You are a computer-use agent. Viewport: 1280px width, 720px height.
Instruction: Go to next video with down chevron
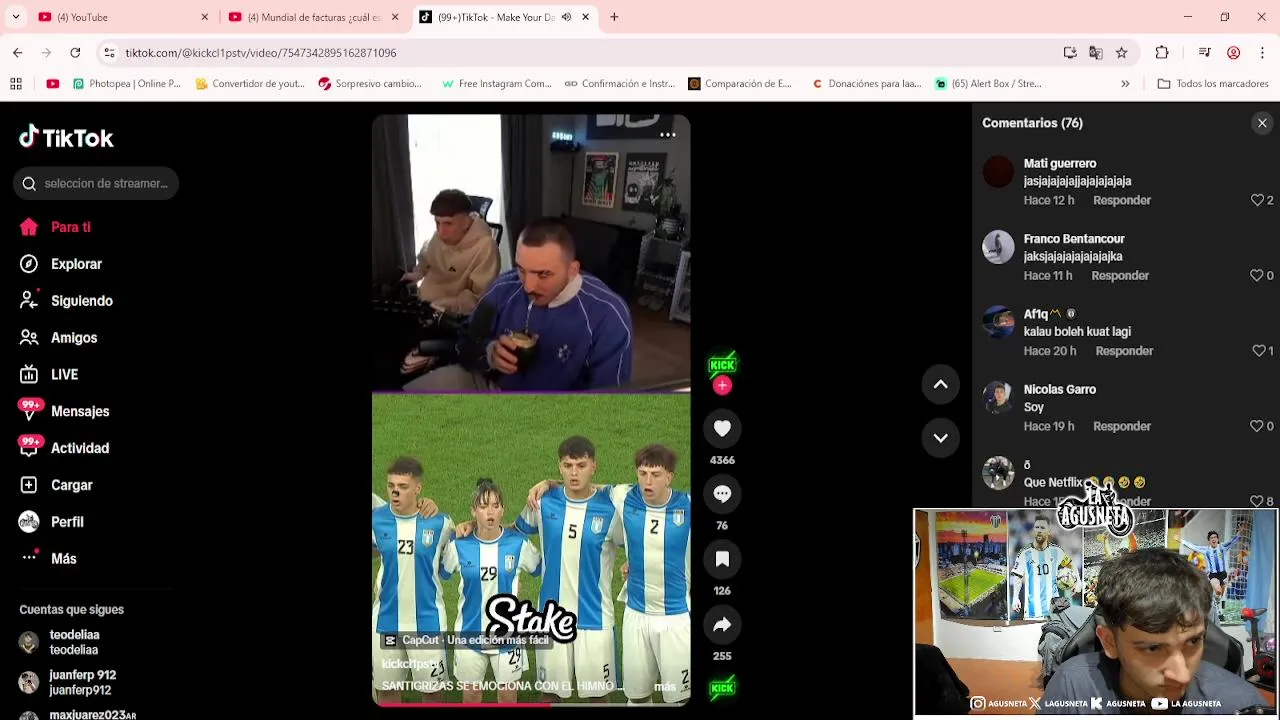coord(940,437)
